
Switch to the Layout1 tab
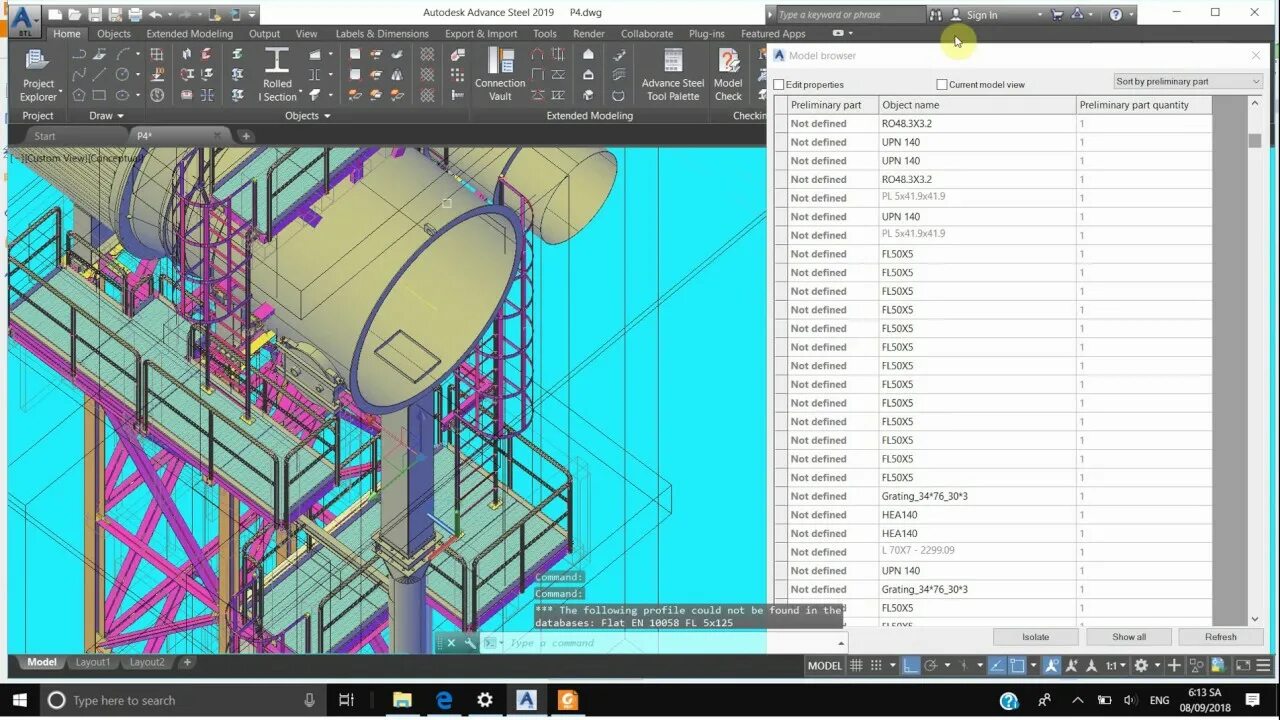(93, 662)
